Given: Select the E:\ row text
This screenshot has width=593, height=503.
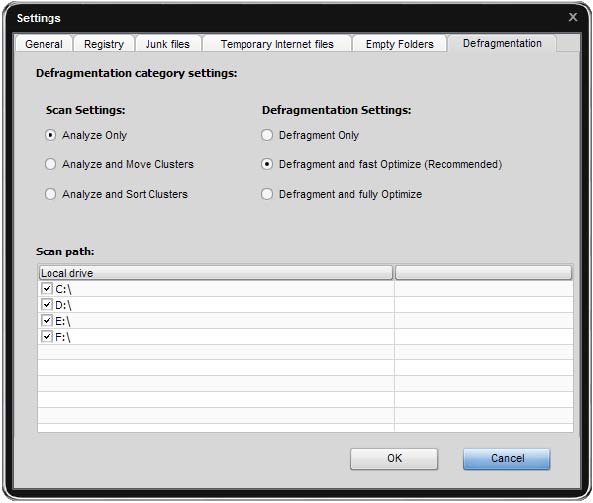Looking at the screenshot, I should (x=63, y=321).
